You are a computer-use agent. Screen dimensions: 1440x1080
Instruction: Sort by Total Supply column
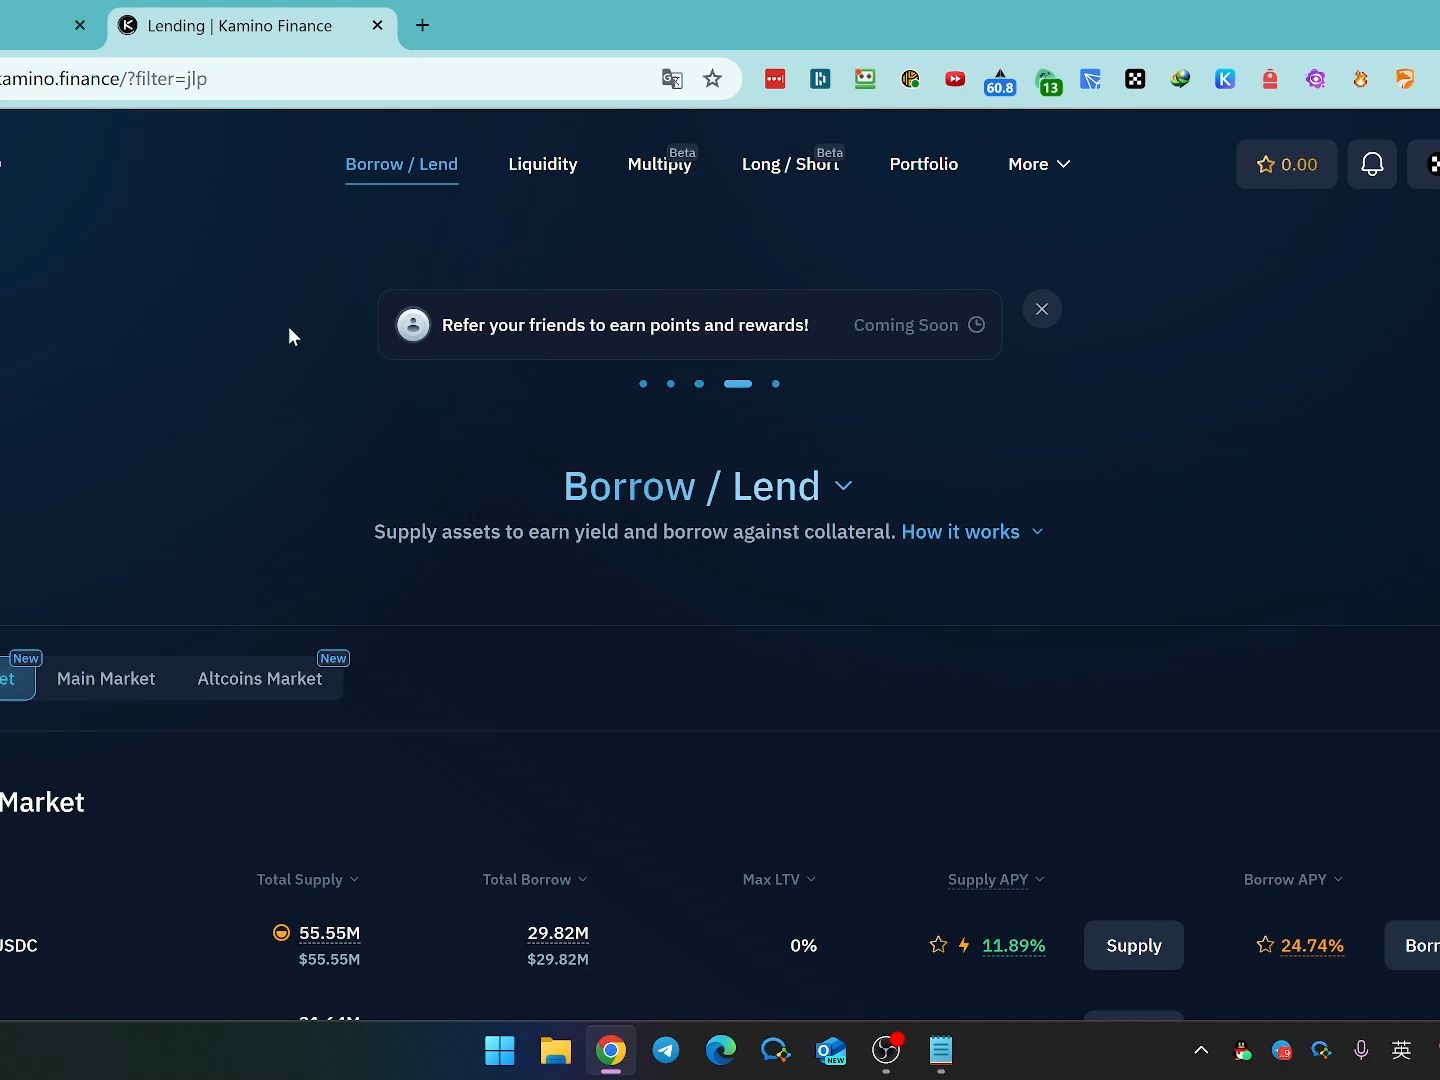pyautogui.click(x=307, y=879)
